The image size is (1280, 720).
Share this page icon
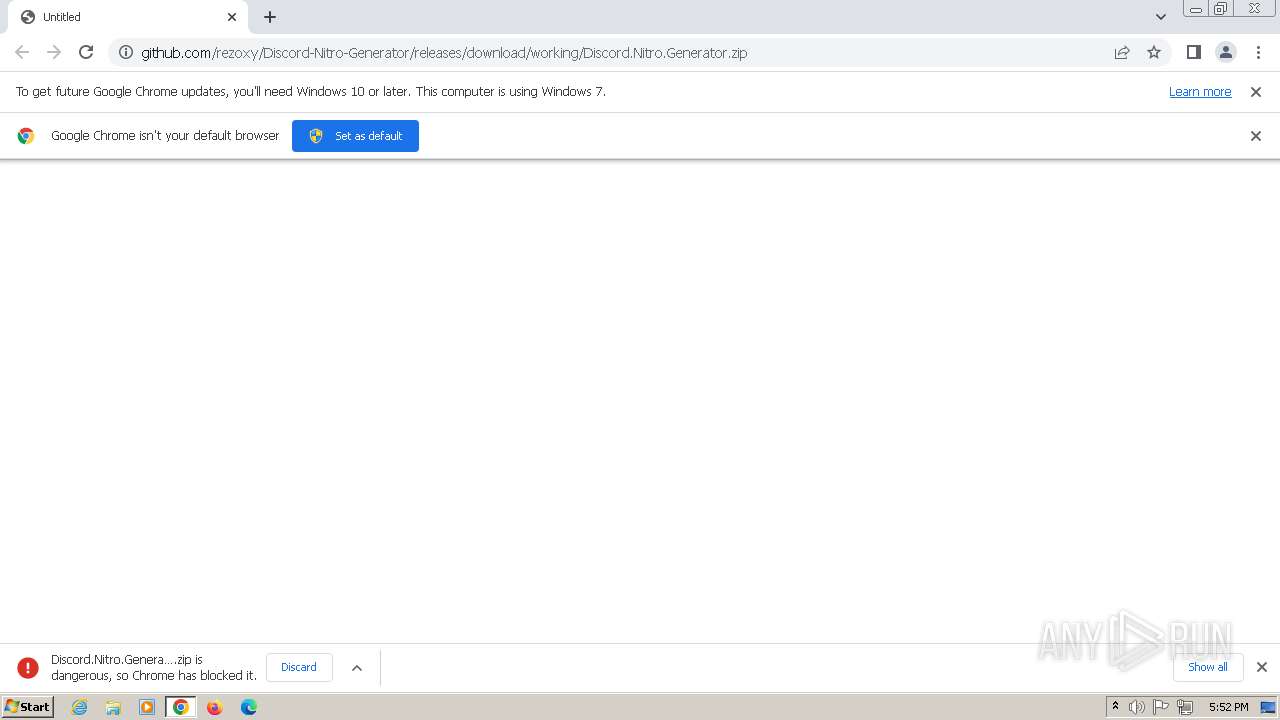tap(1122, 52)
